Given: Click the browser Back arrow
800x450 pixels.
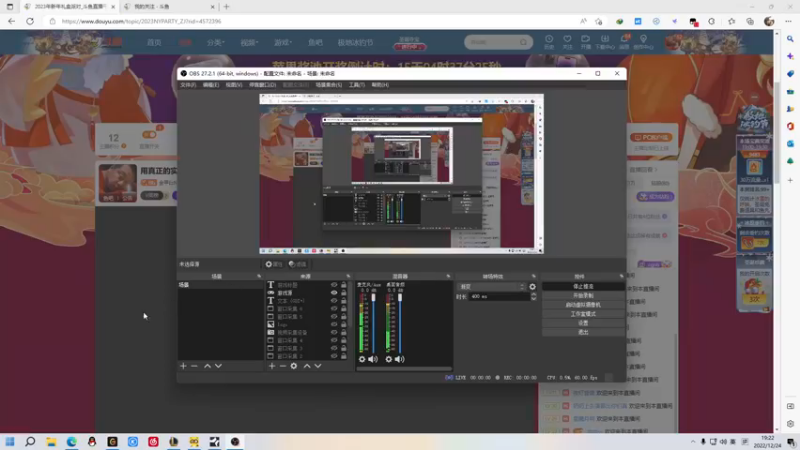Looking at the screenshot, I should coord(12,21).
